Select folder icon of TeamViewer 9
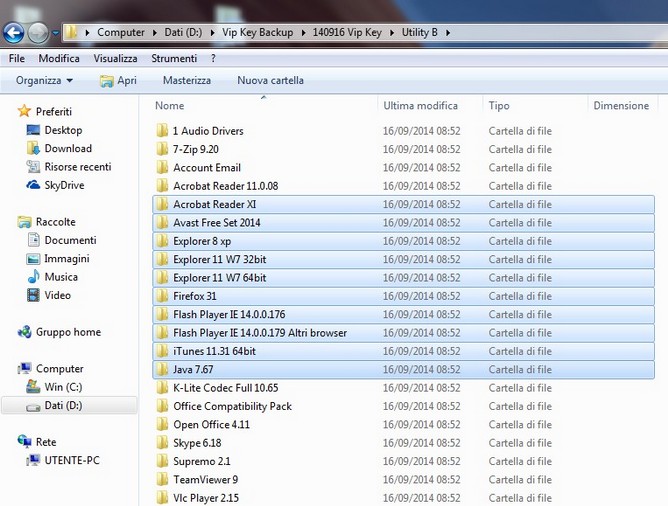The height and width of the screenshot is (506, 668). 162,479
